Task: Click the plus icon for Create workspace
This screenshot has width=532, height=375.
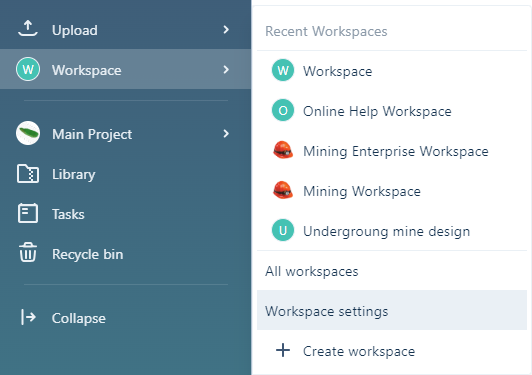Action: click(283, 350)
